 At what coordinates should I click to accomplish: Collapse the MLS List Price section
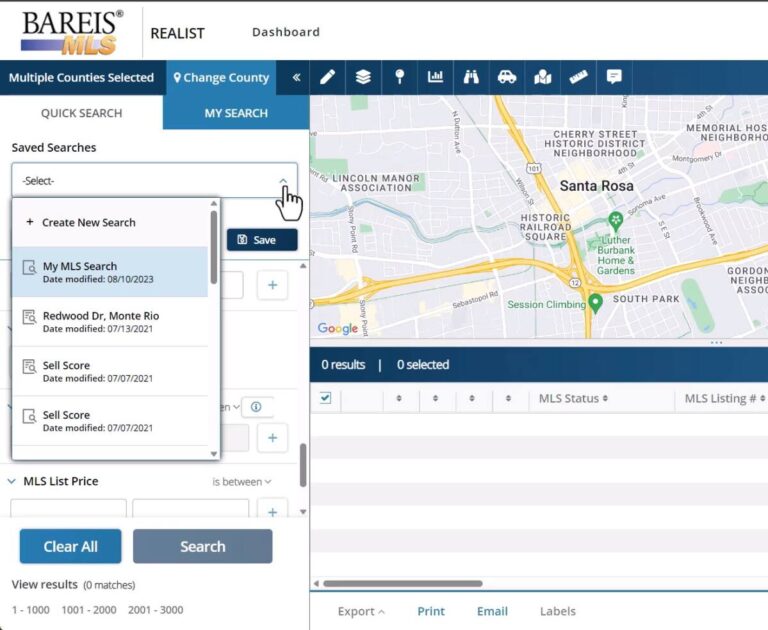pyautogui.click(x=12, y=481)
